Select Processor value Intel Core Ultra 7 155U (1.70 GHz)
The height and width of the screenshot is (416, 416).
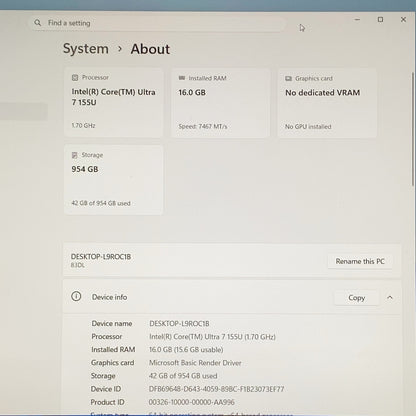click(x=212, y=337)
